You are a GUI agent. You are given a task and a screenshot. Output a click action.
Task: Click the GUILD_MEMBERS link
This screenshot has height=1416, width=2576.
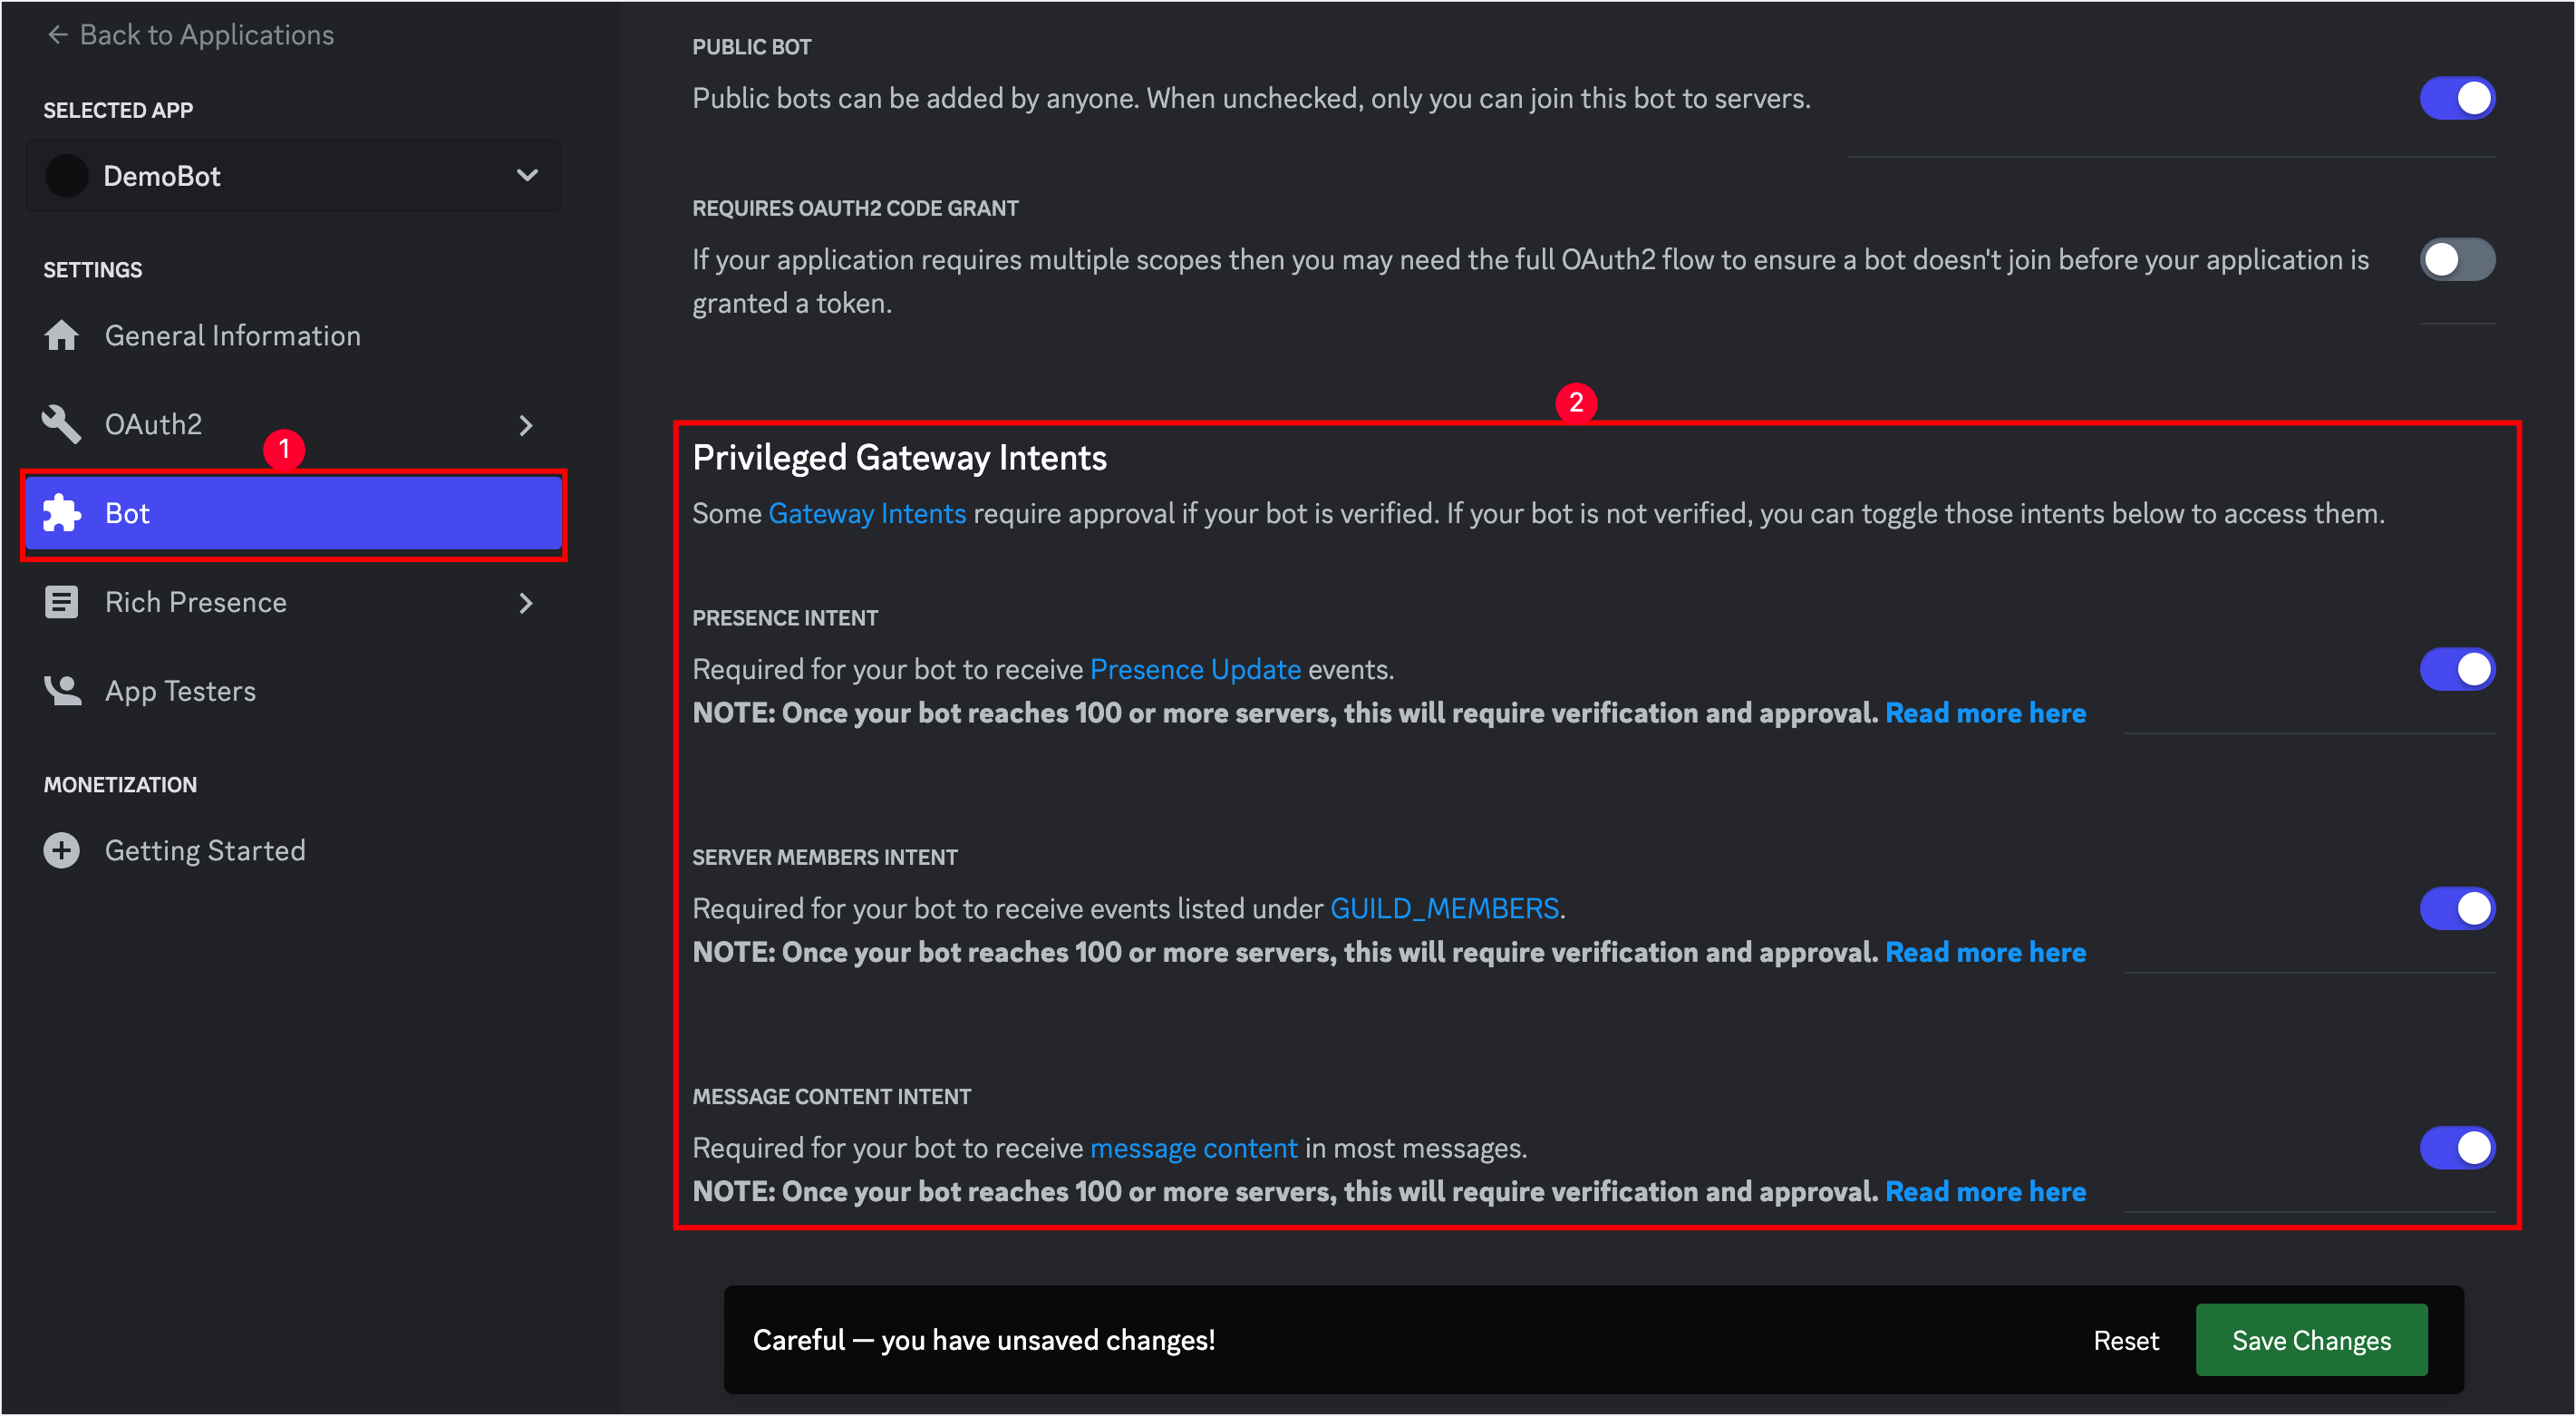(1444, 908)
